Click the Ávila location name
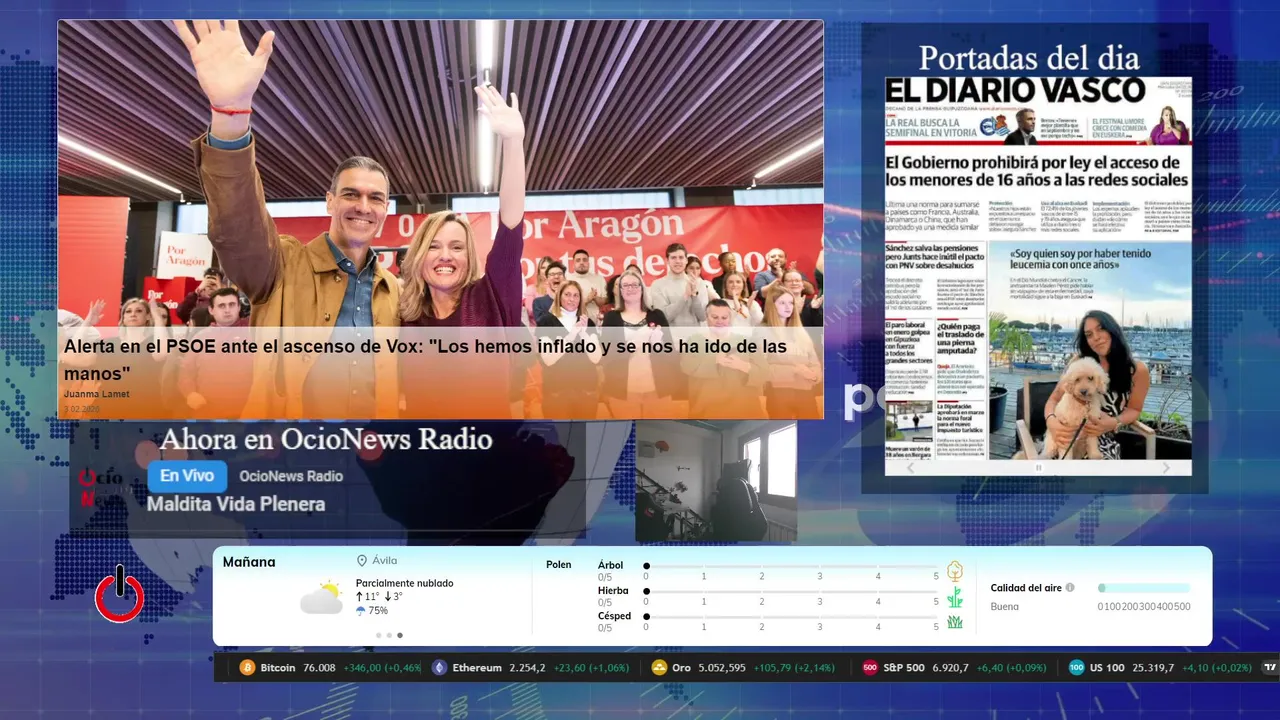This screenshot has width=1280, height=720. [385, 561]
